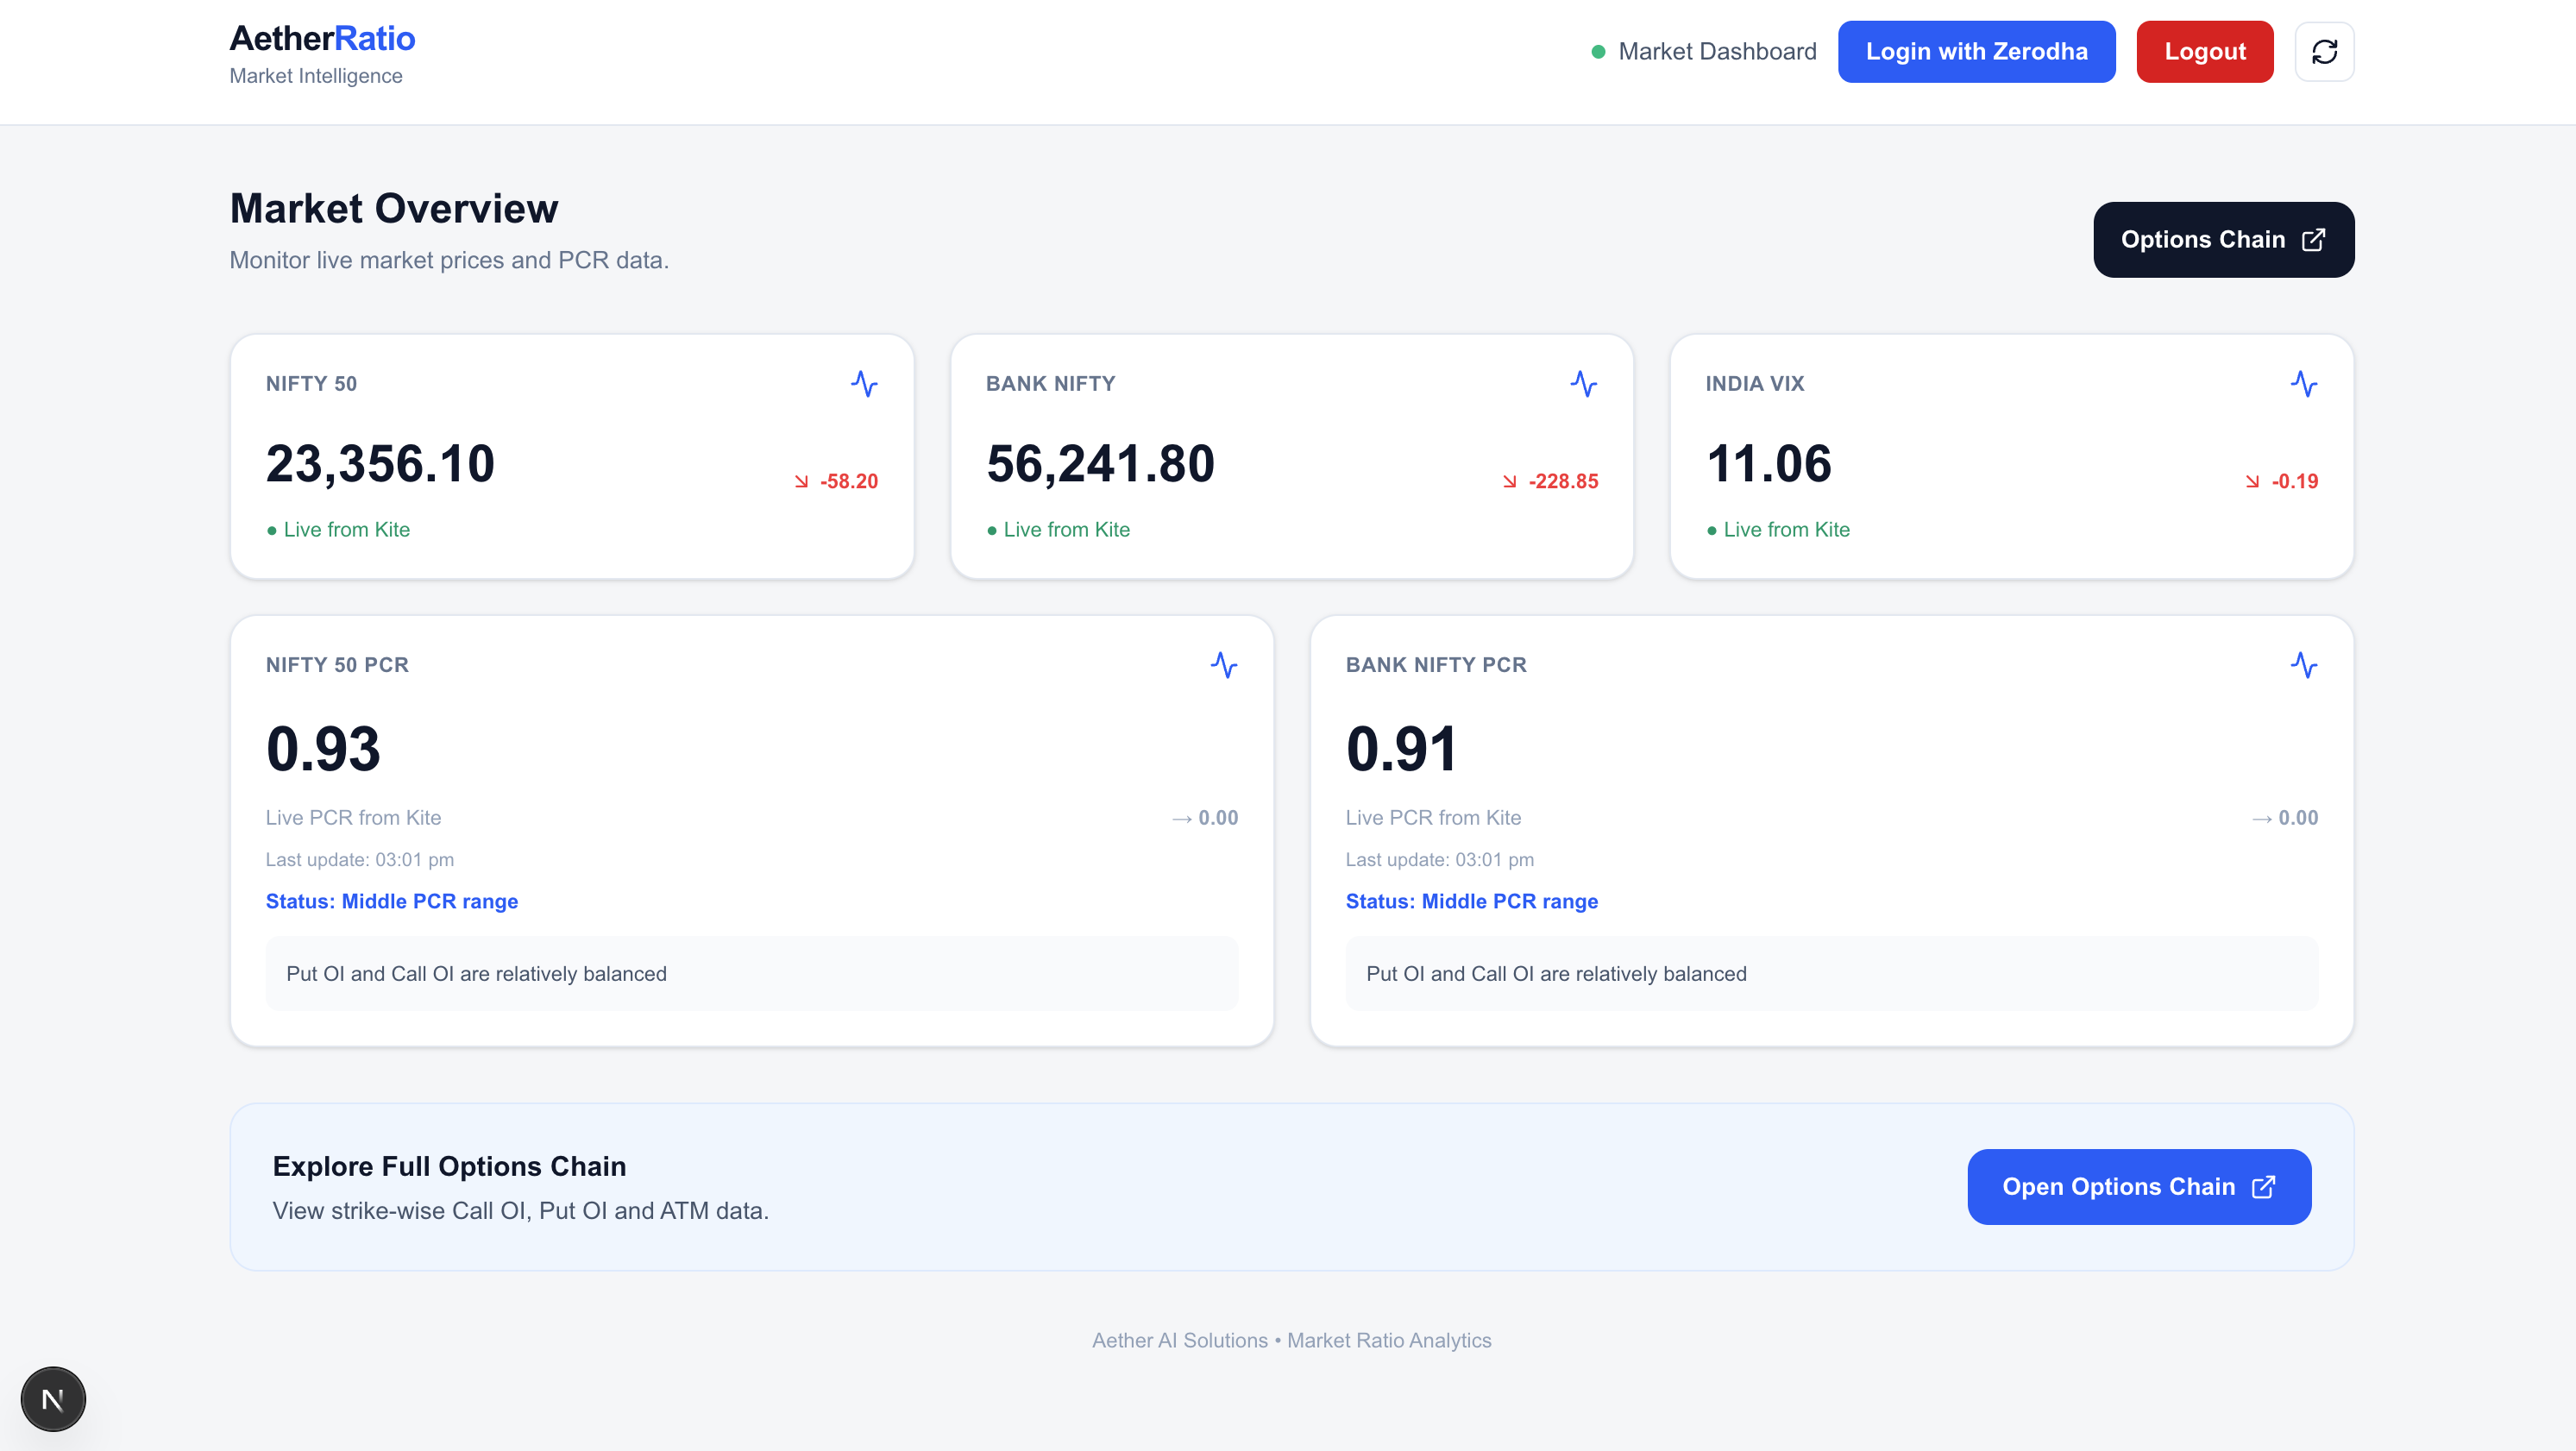
Task: Click the activity pulse icon on BANK NIFTY card
Action: (x=1583, y=384)
